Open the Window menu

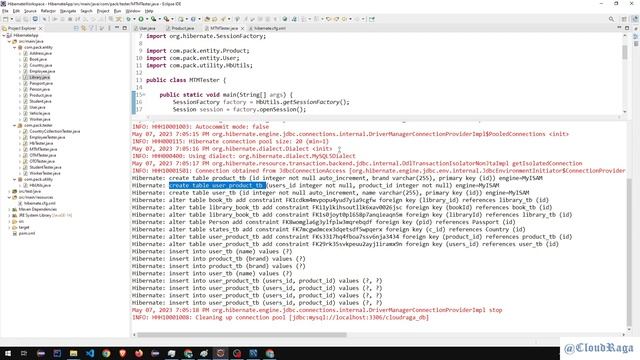(x=133, y=11)
